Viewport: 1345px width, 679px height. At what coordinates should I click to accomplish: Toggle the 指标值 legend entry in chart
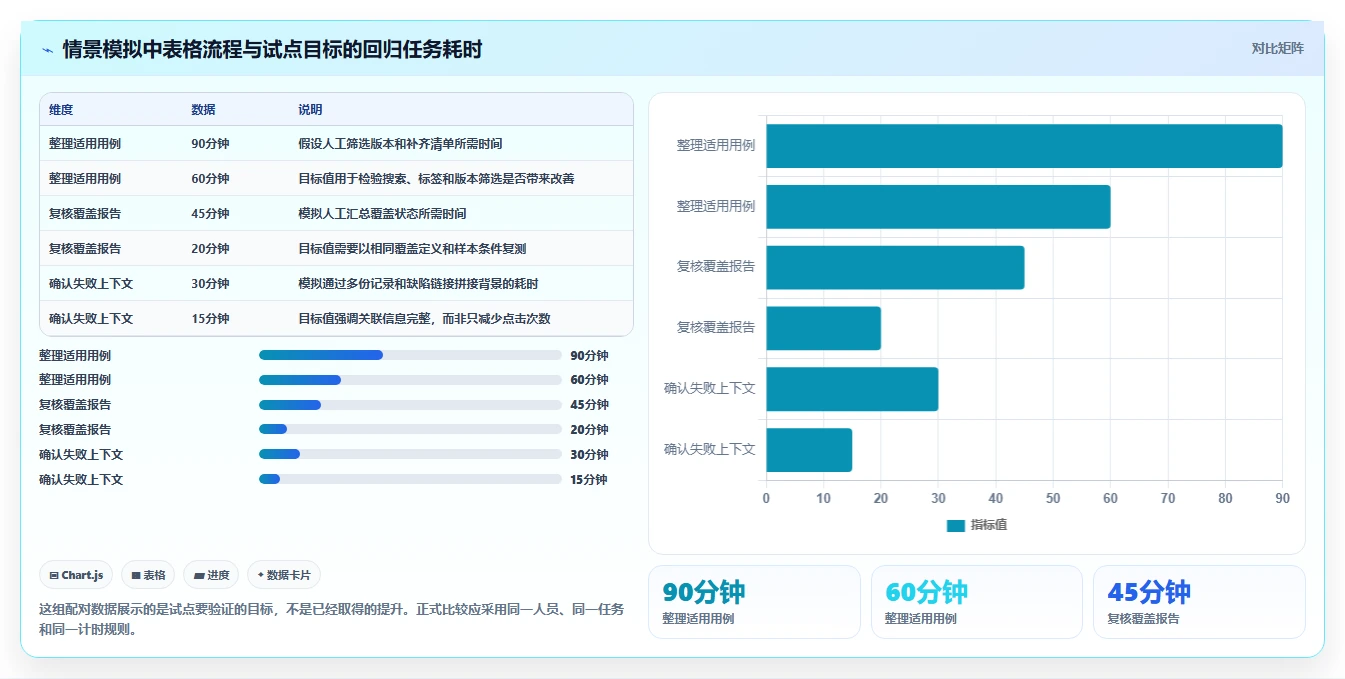977,525
